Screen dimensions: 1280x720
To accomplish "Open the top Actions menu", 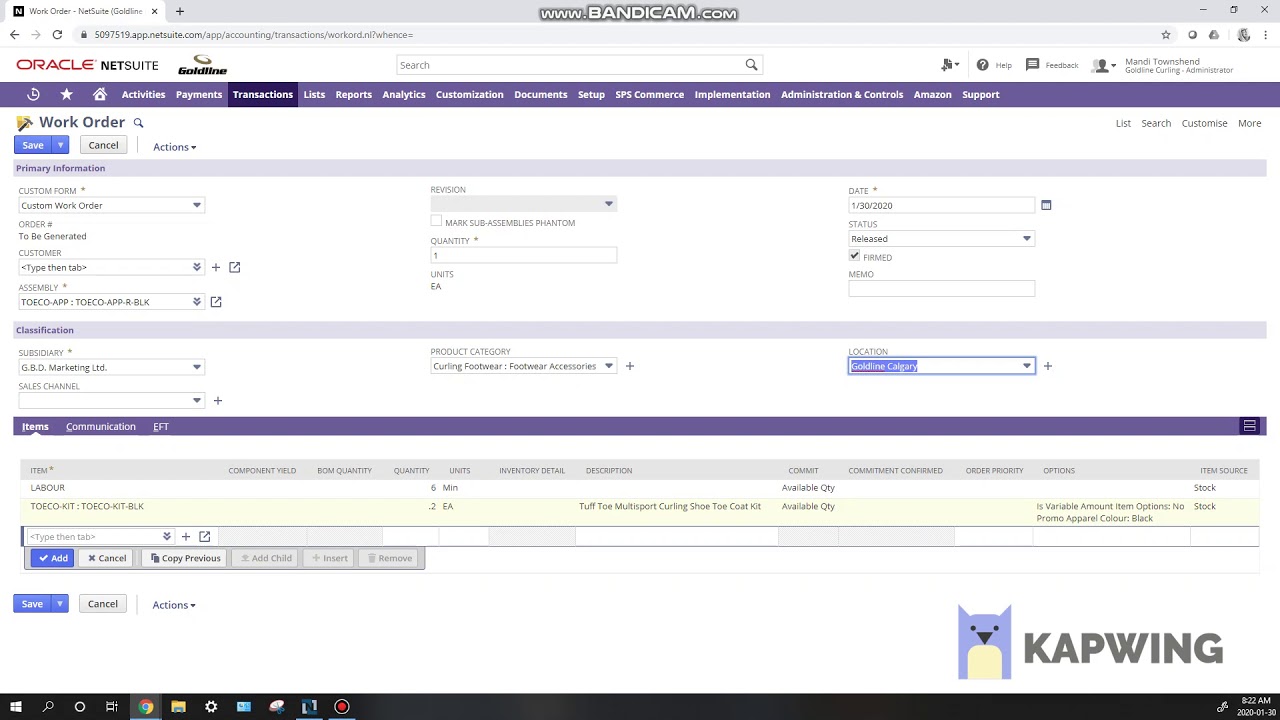I will (x=174, y=147).
